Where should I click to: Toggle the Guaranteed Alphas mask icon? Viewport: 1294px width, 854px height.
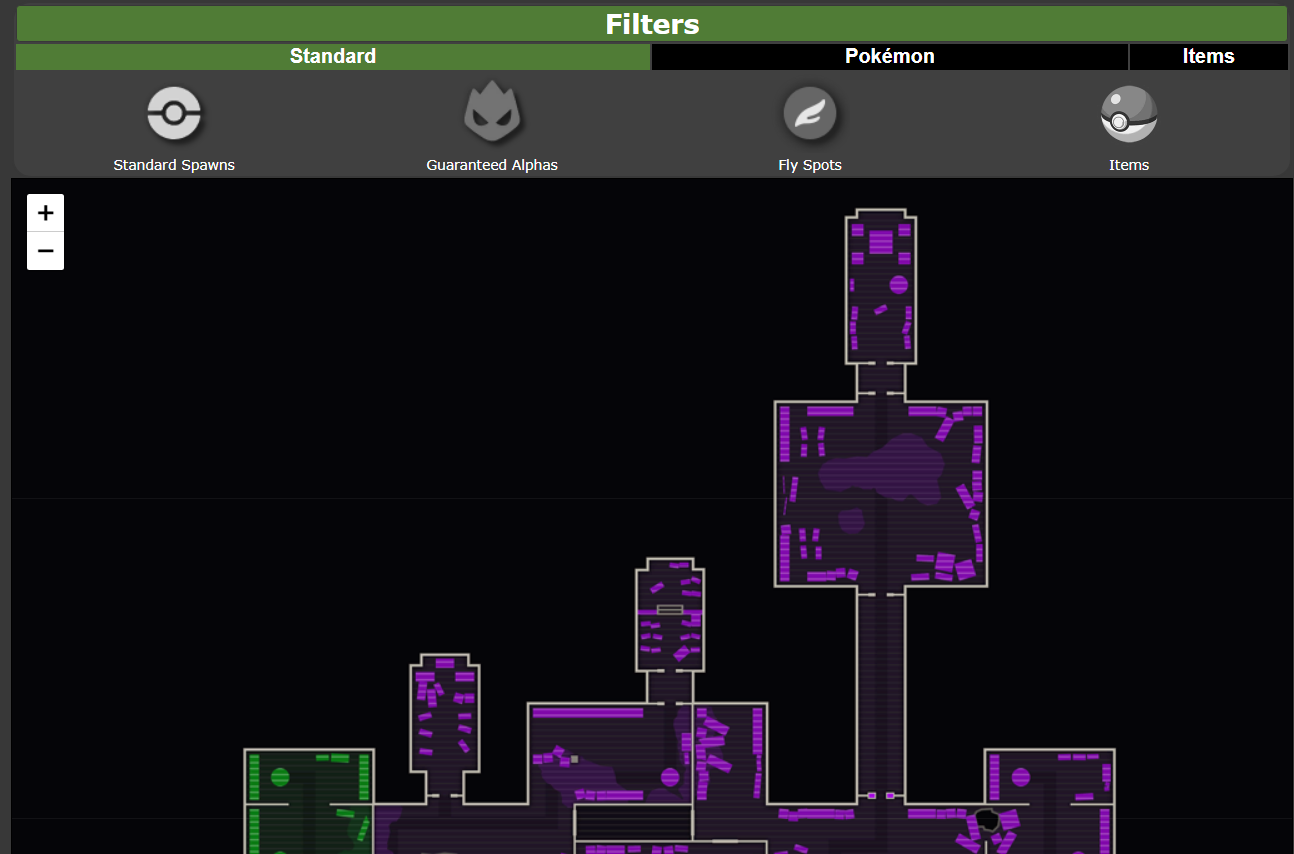pos(492,113)
